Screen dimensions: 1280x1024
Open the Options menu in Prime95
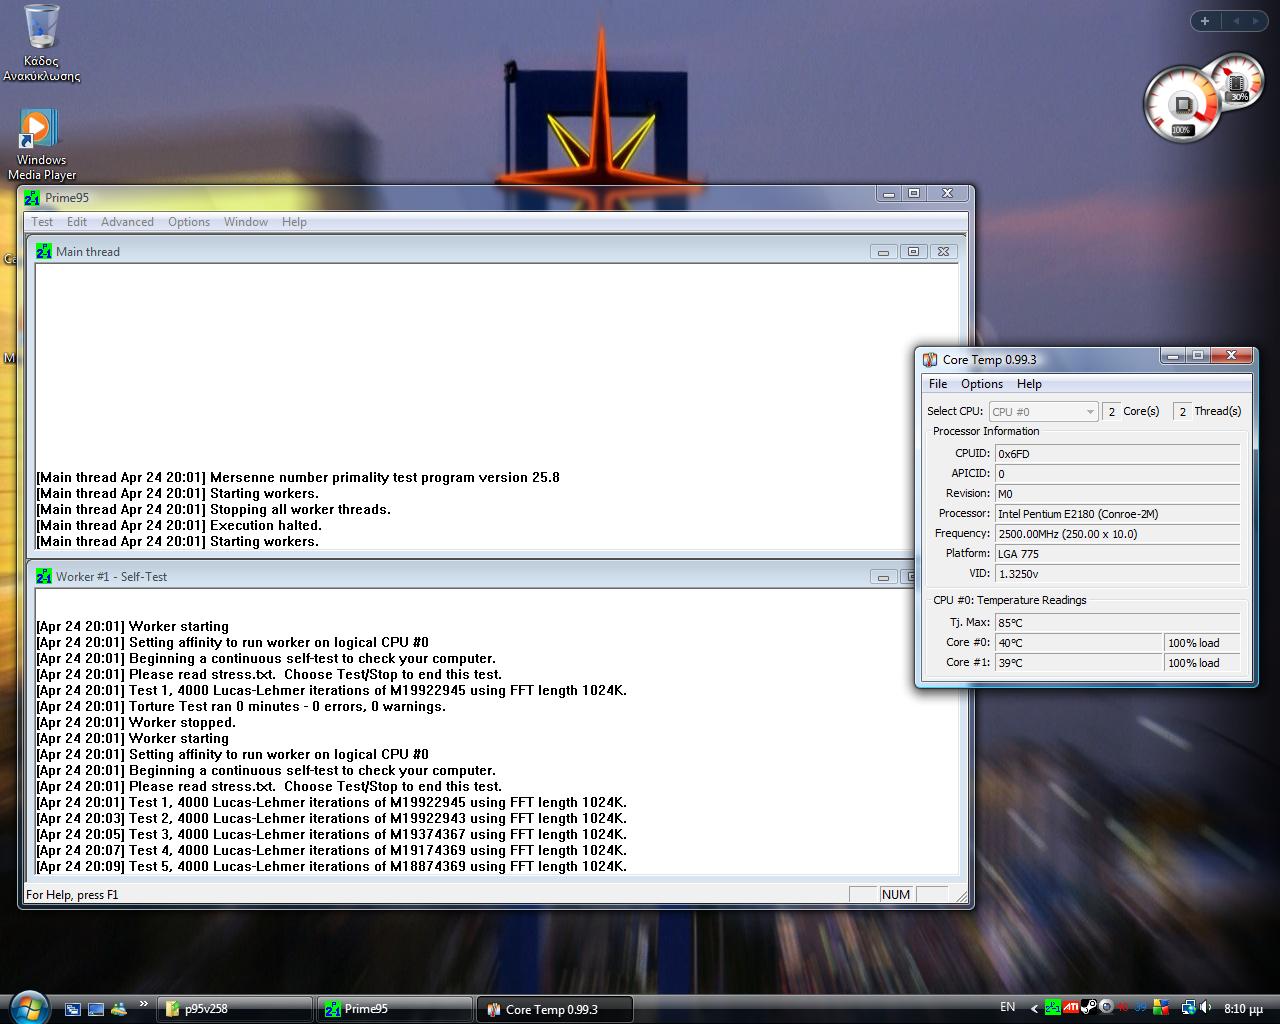[189, 222]
